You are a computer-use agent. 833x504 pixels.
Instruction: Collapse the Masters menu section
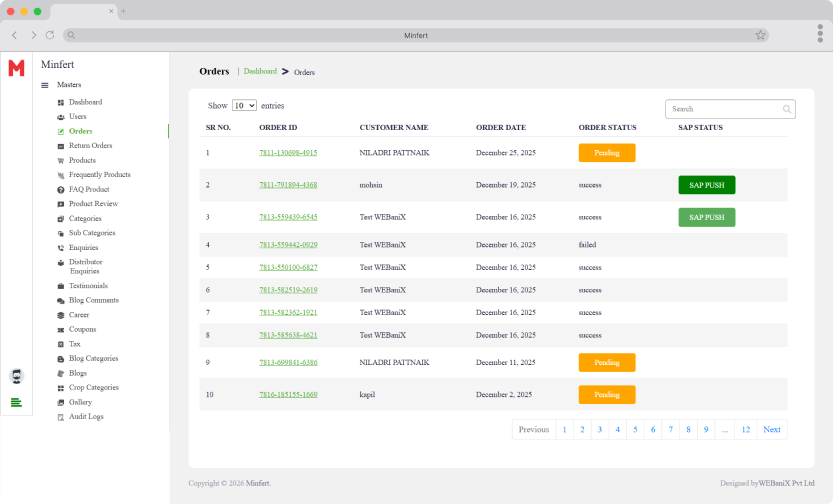[44, 85]
